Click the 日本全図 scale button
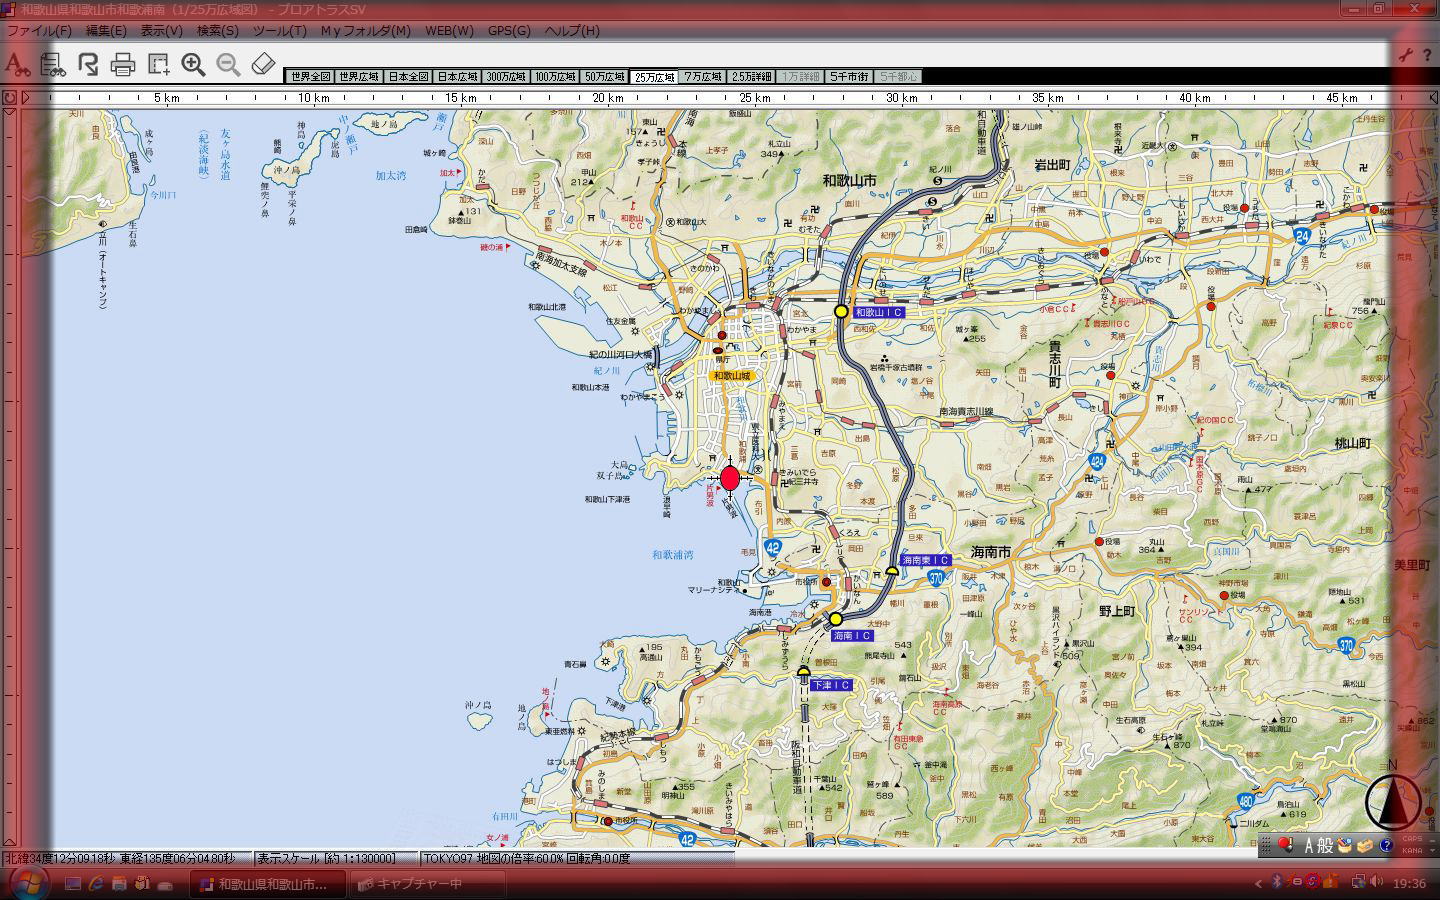This screenshot has height=900, width=1440. click(x=408, y=77)
